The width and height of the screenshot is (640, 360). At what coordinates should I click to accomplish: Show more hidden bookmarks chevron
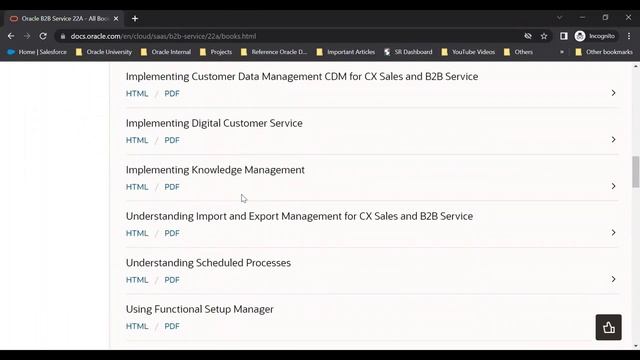[562, 52]
